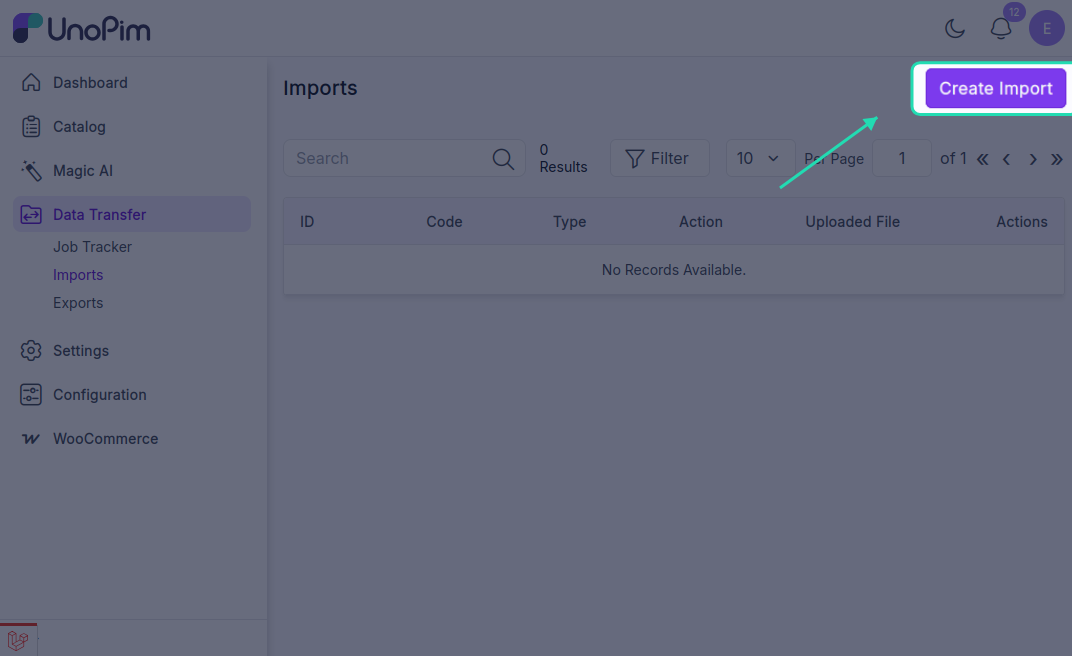Click the UnoPim logo
This screenshot has height=656, width=1072.
click(x=81, y=29)
